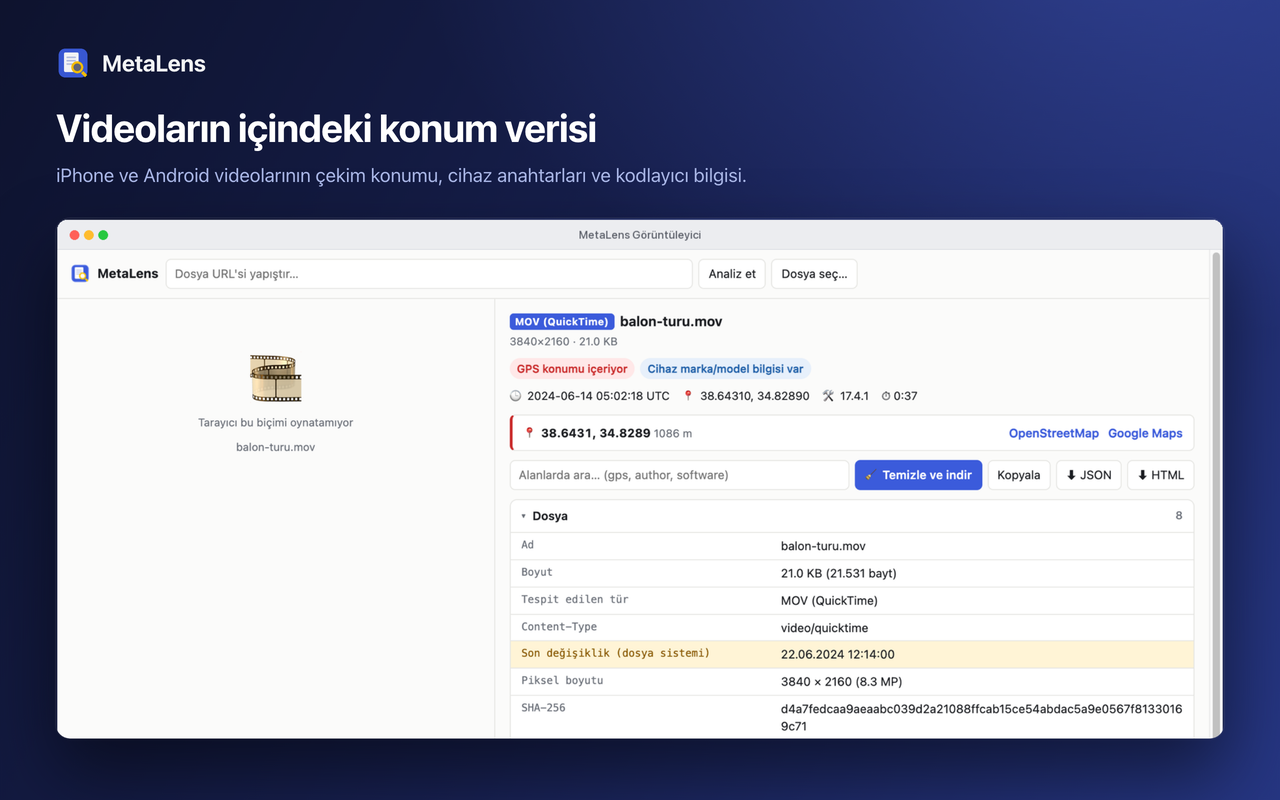Click the SHA-256 hash value
The image size is (1280, 800).
click(x=982, y=718)
